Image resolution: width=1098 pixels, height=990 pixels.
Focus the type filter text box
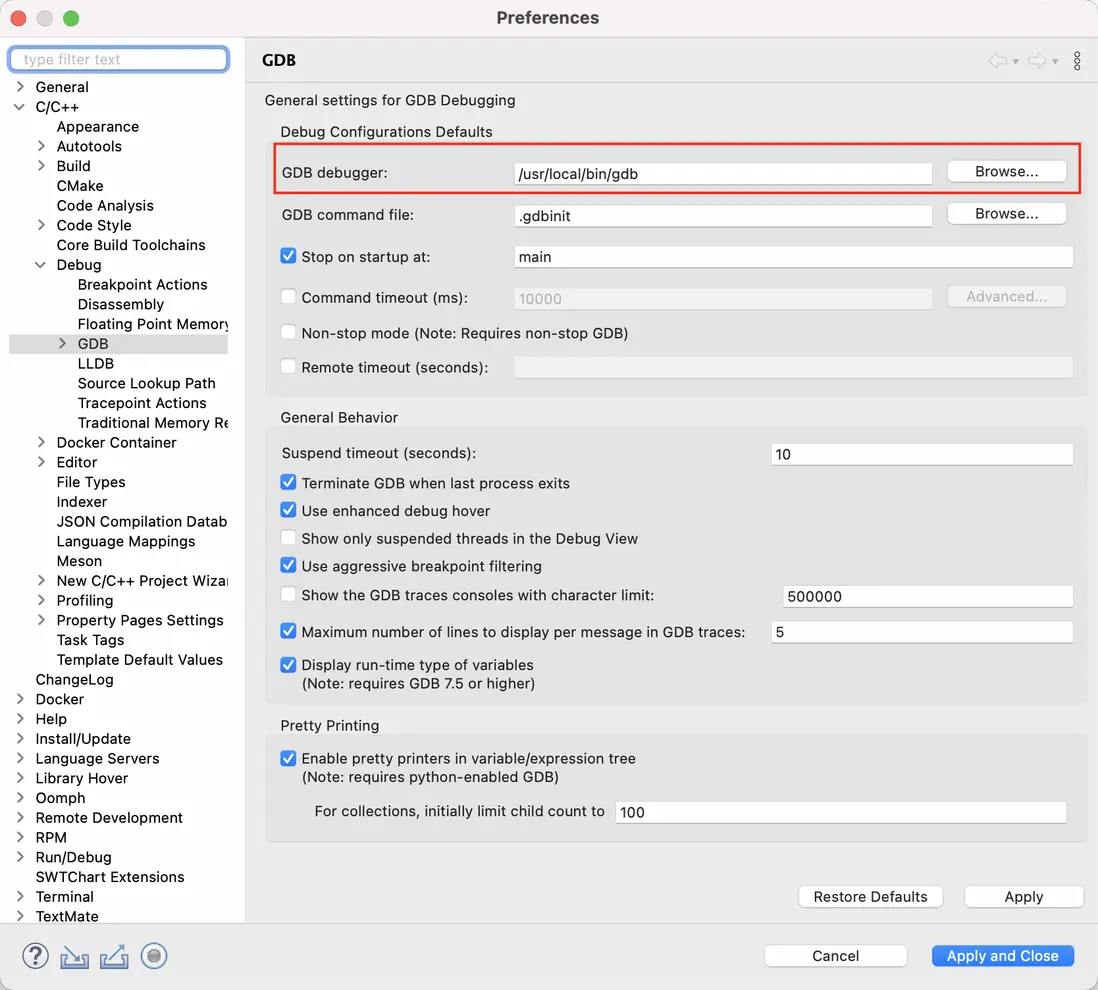coord(120,60)
